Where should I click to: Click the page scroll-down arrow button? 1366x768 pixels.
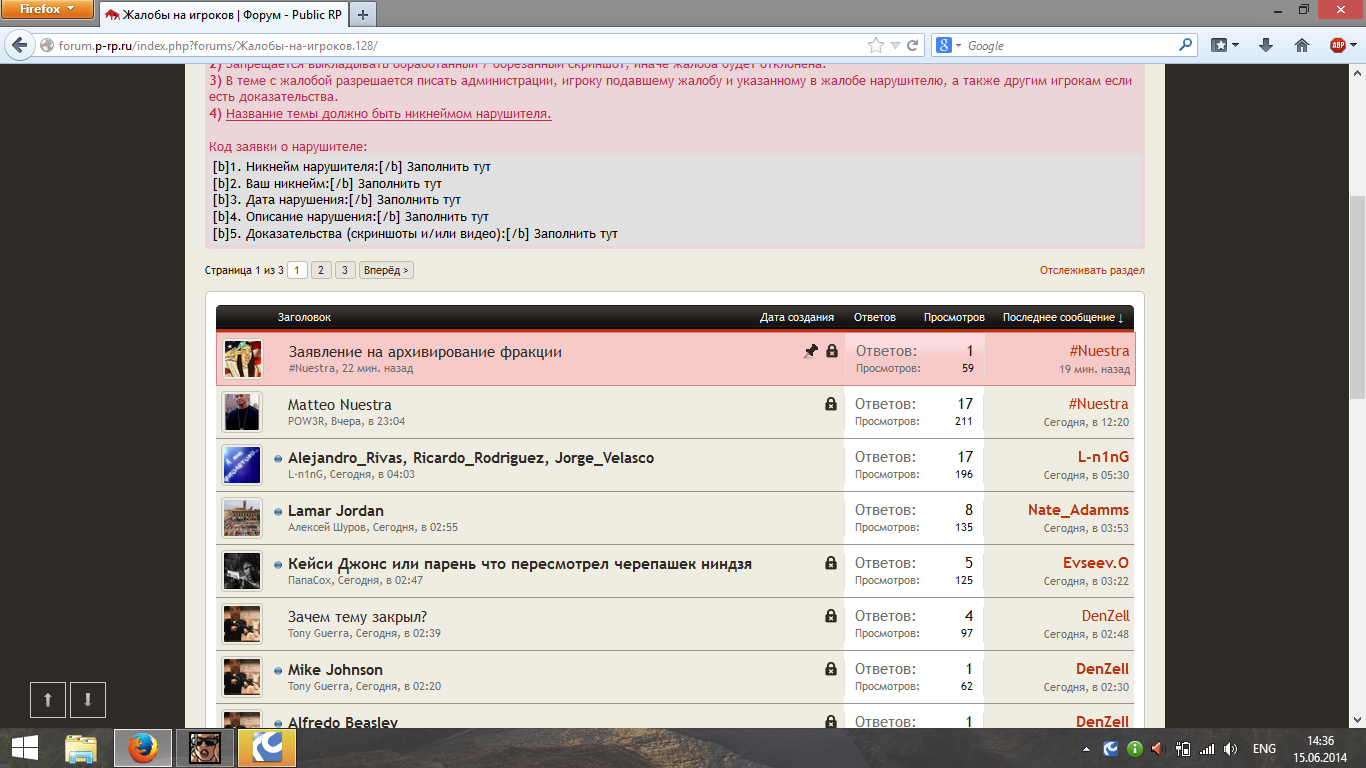(88, 700)
